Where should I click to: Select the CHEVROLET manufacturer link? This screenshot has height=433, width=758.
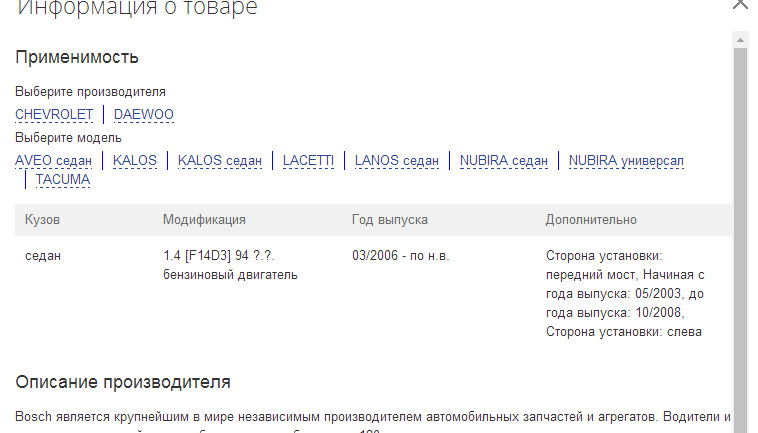(54, 115)
